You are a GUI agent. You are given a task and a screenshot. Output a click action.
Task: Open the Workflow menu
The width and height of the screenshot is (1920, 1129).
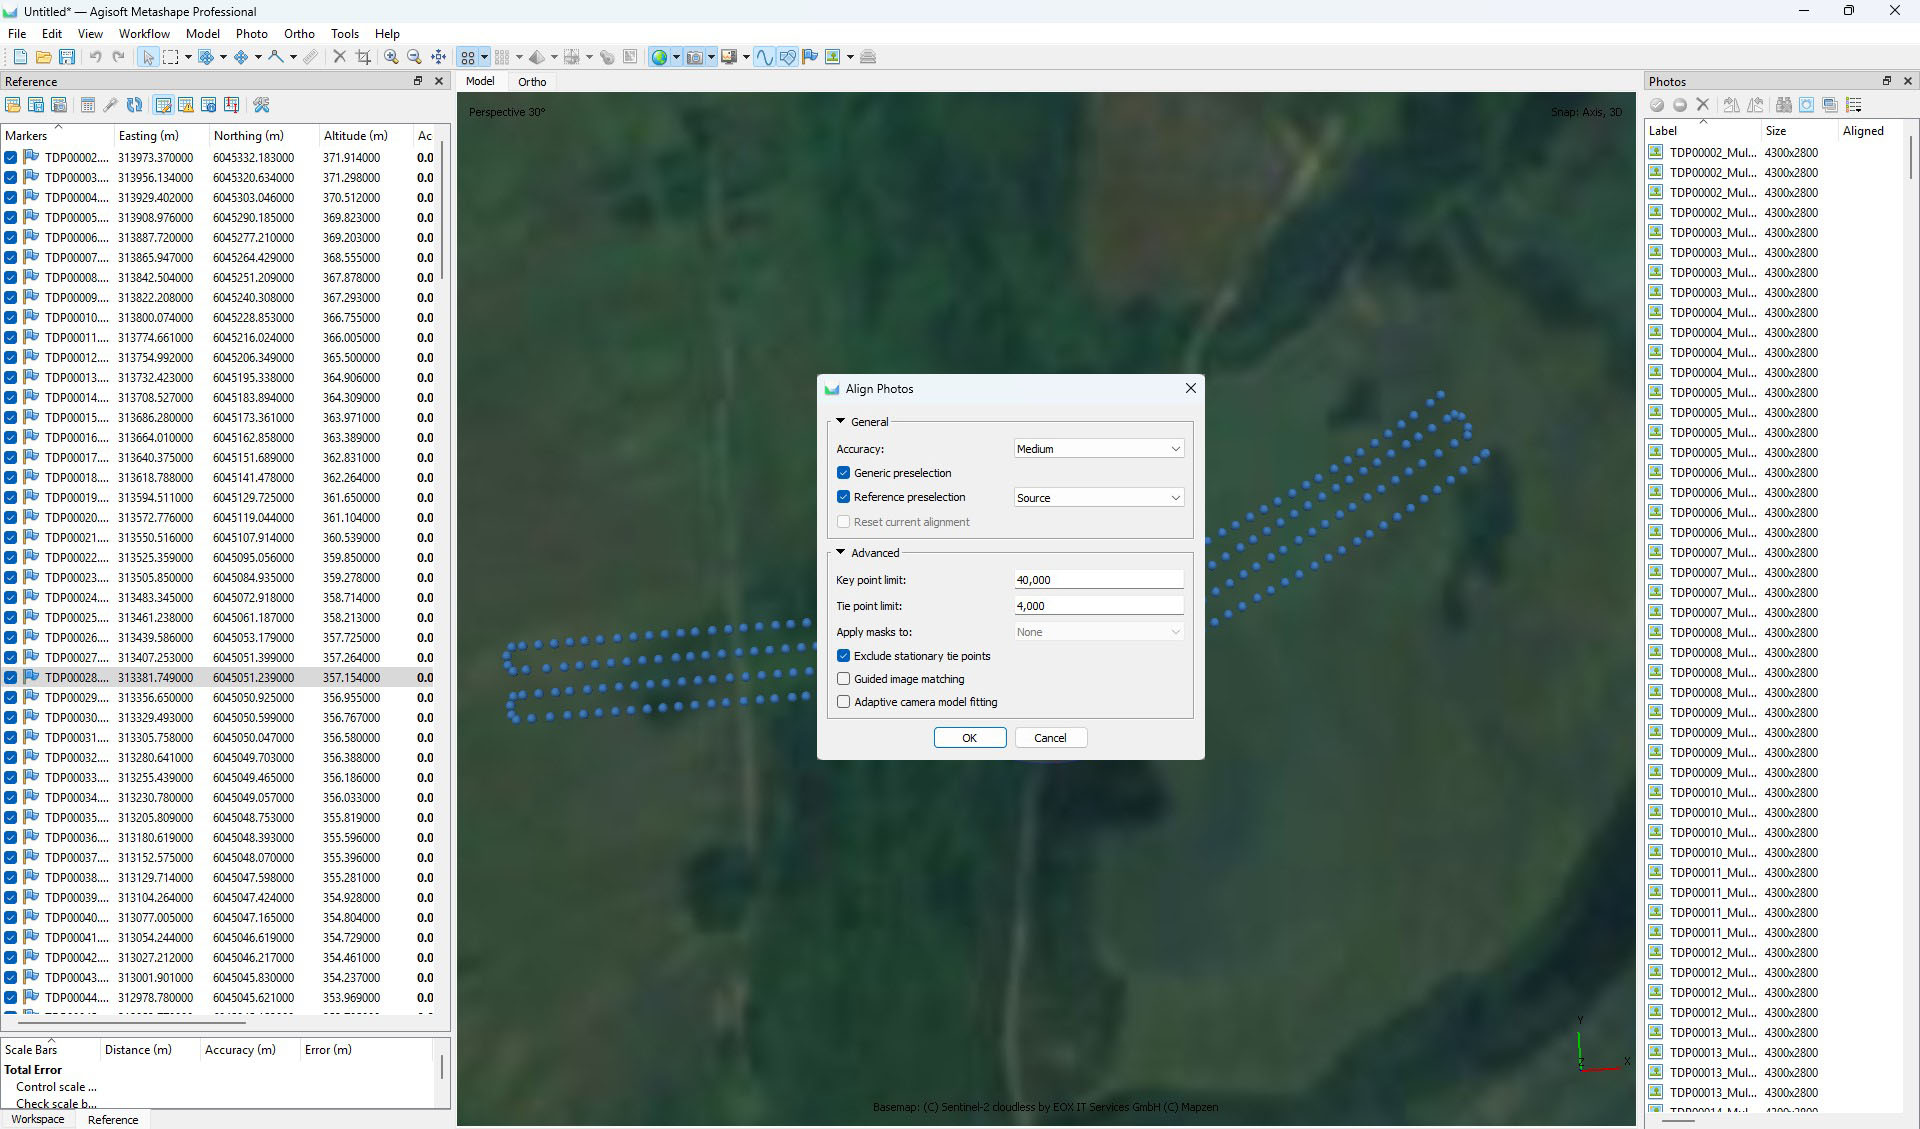pos(144,33)
